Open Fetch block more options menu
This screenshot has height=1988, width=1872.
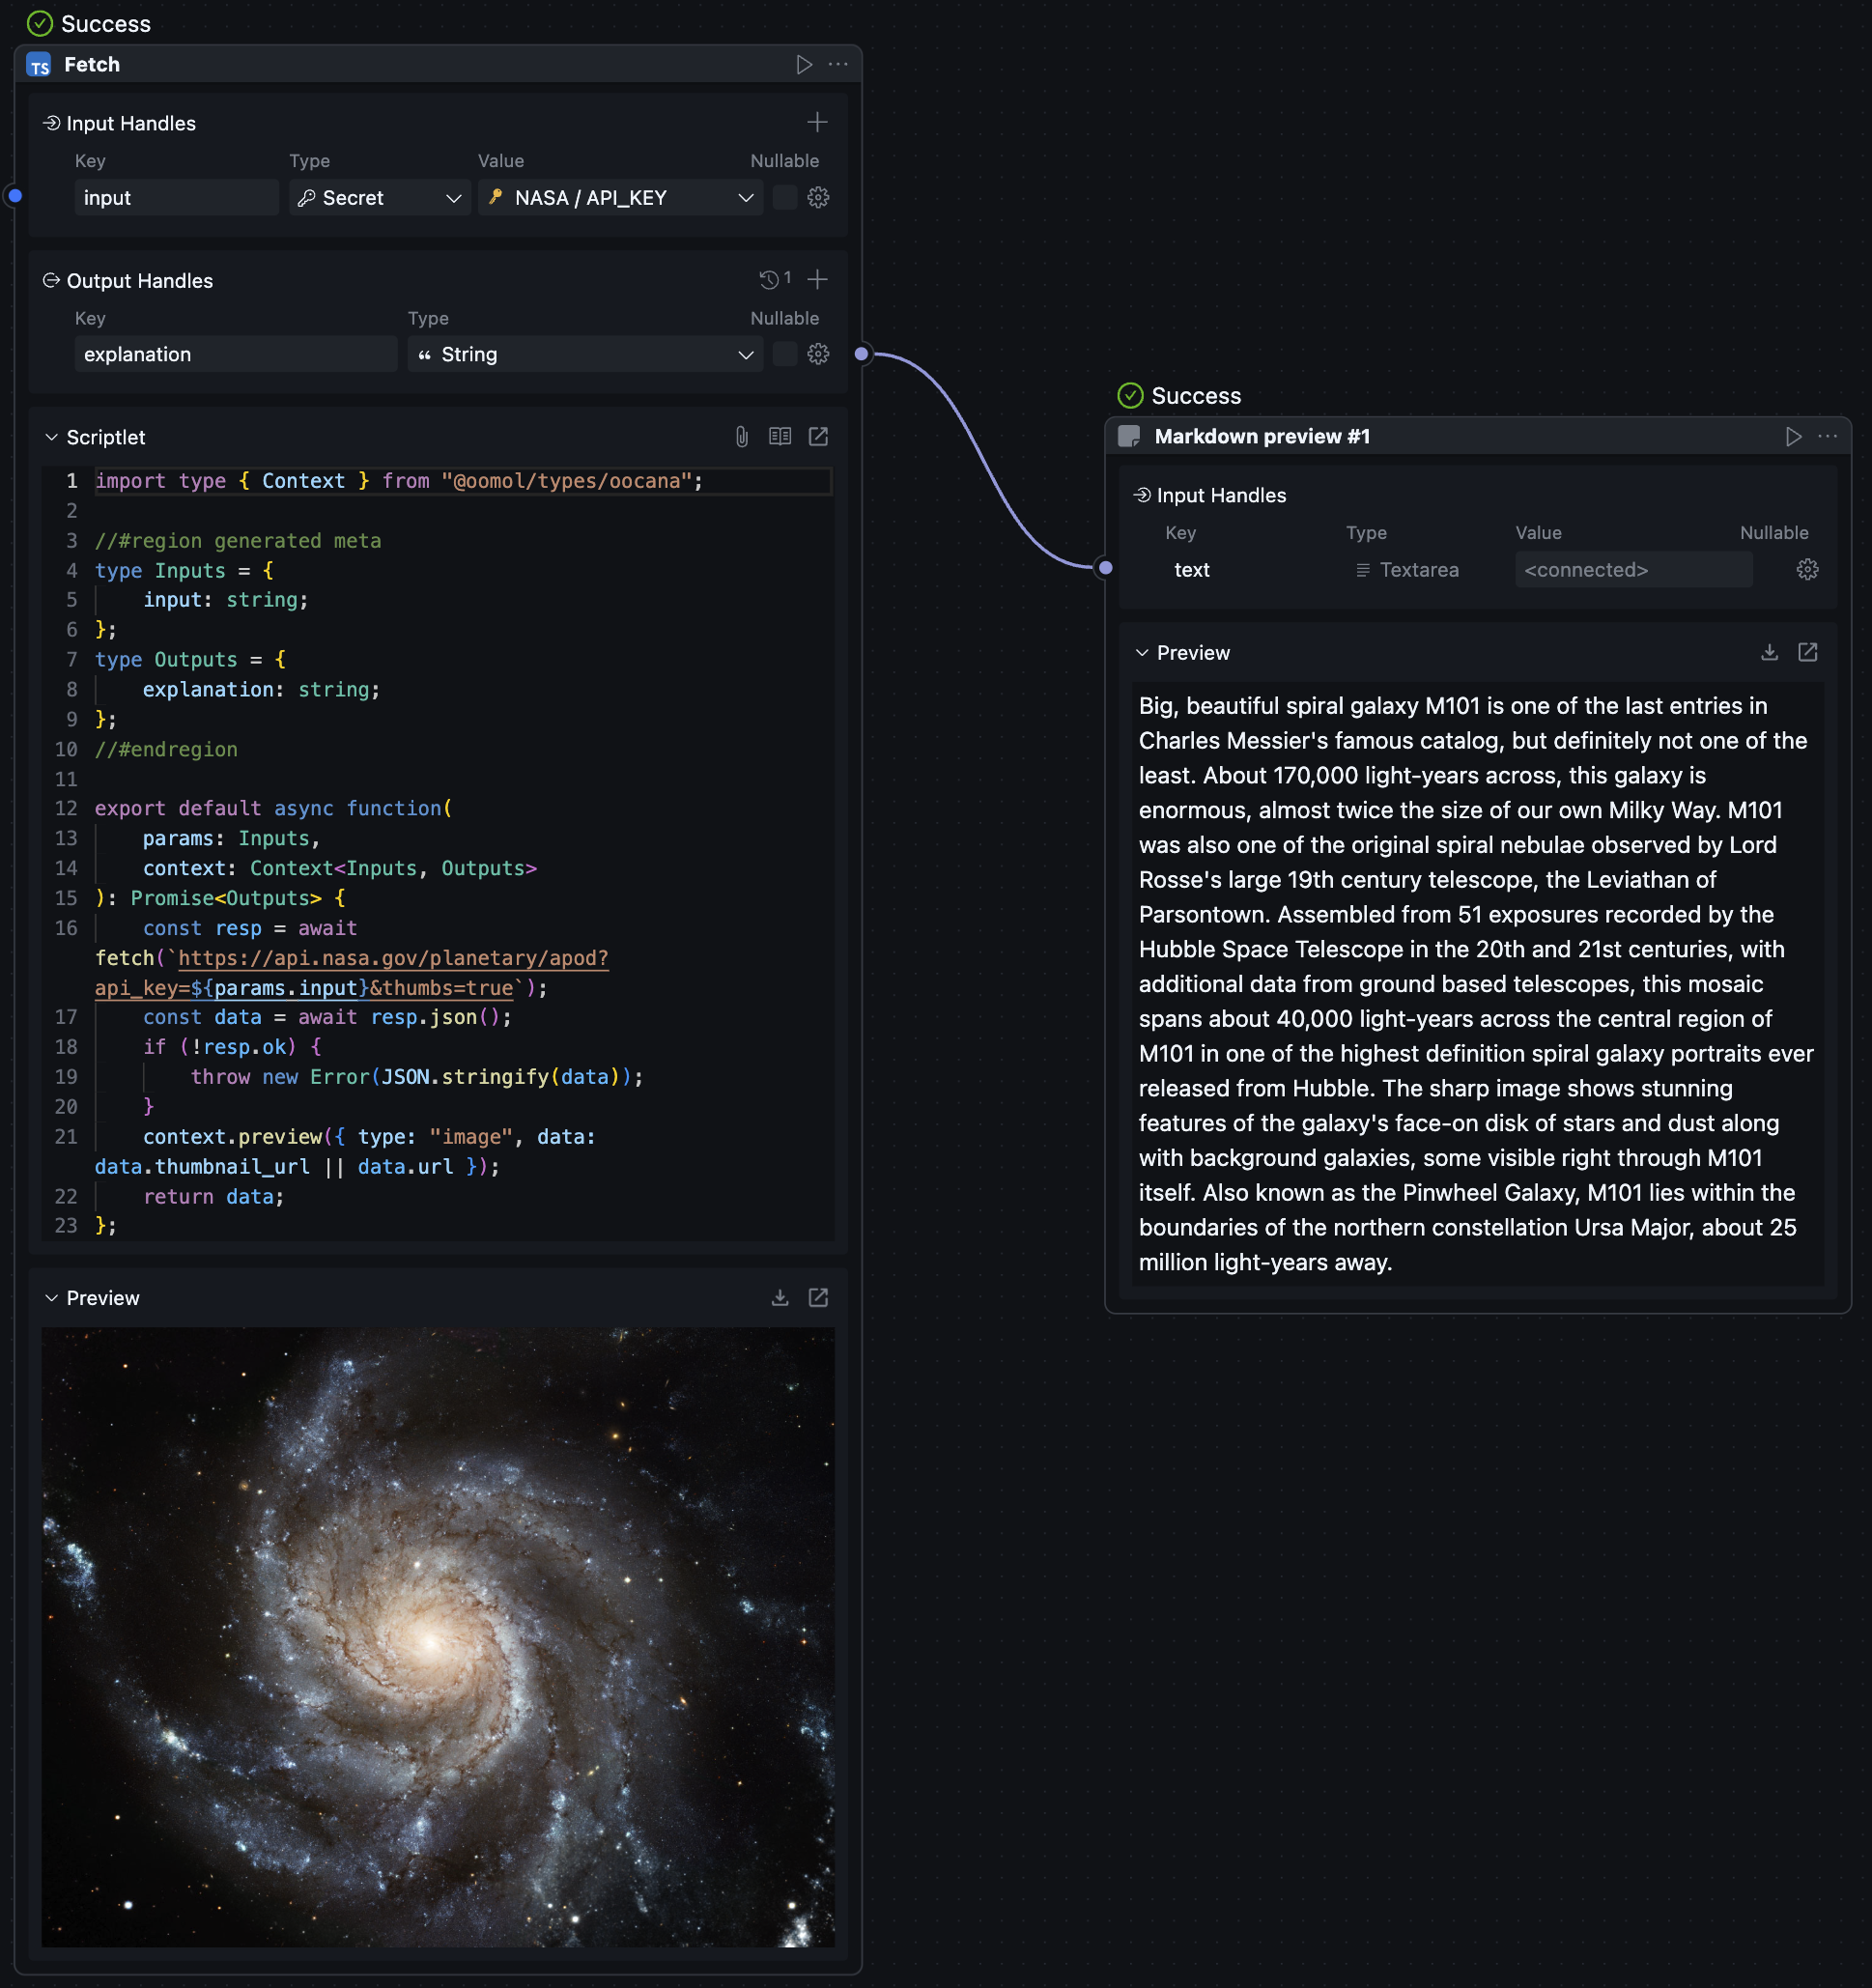click(x=838, y=65)
